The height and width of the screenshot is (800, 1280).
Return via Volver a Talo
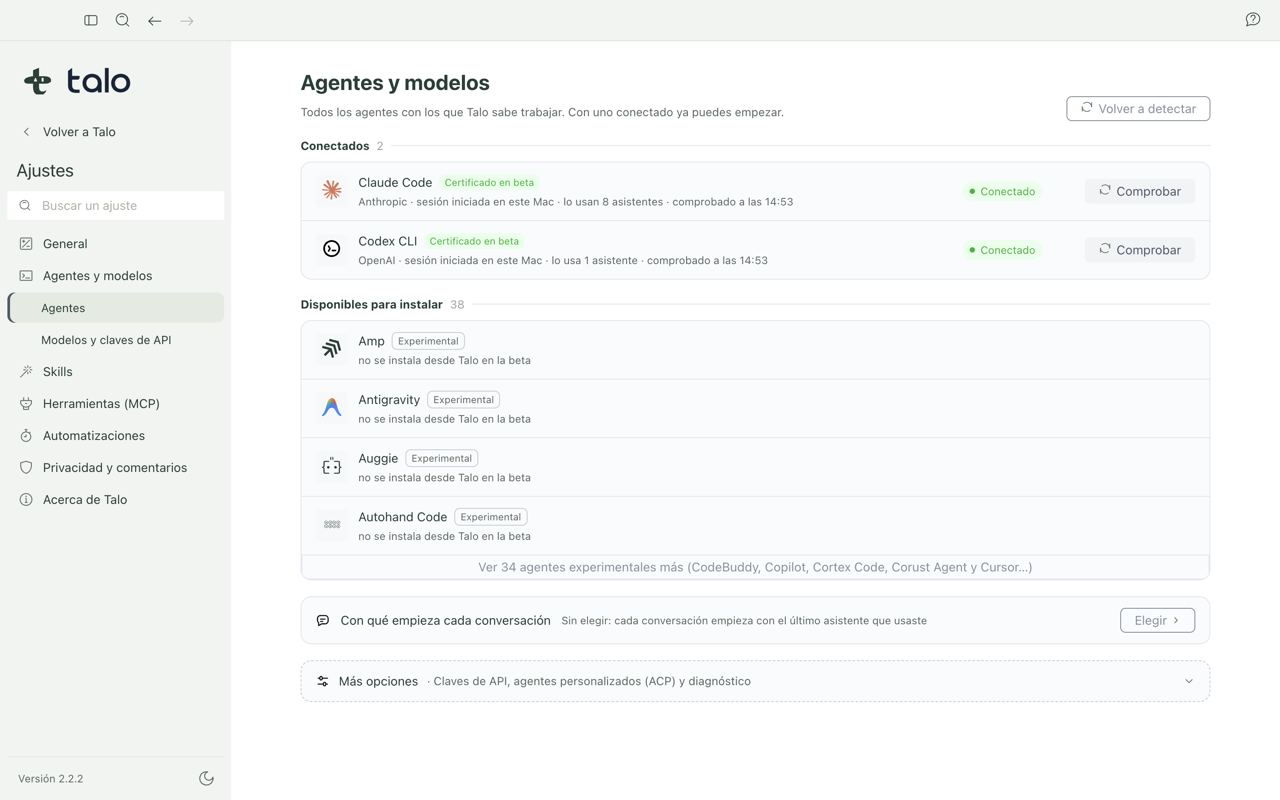pyautogui.click(x=69, y=132)
